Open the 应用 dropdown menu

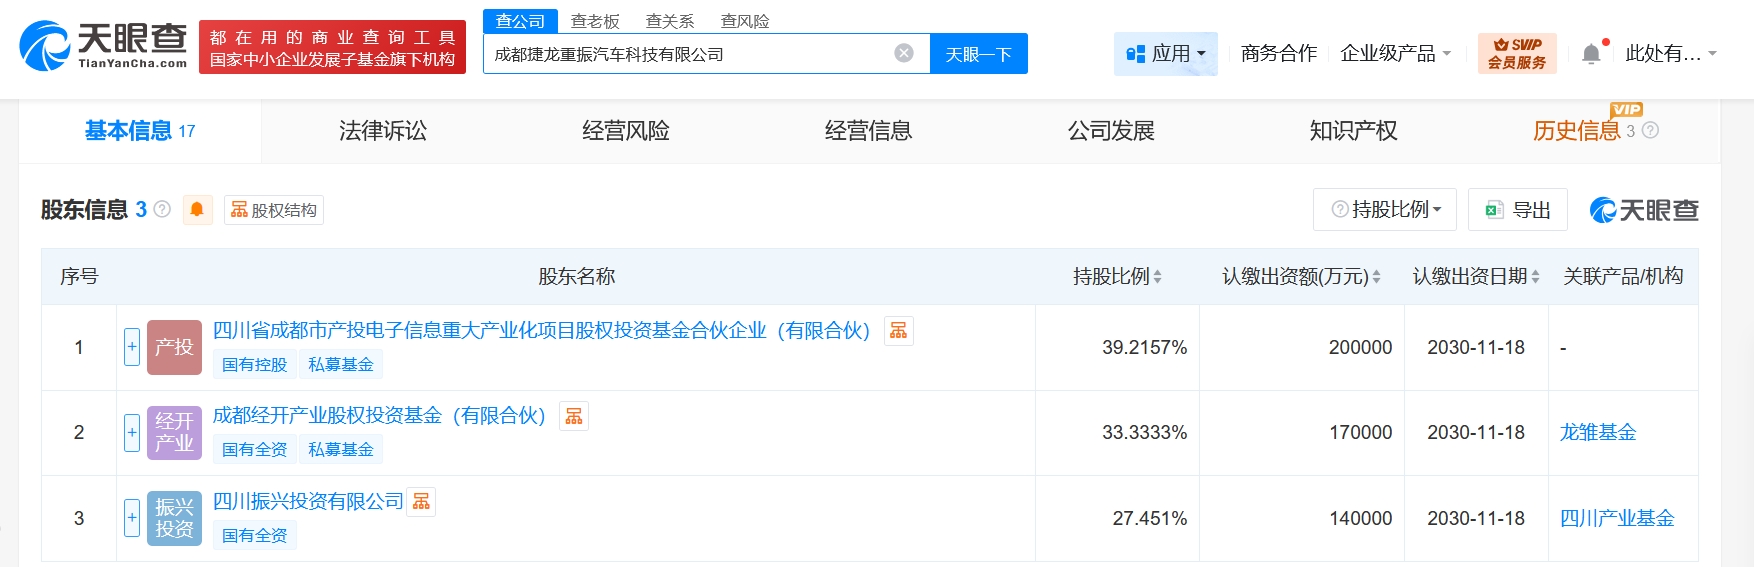(1166, 54)
